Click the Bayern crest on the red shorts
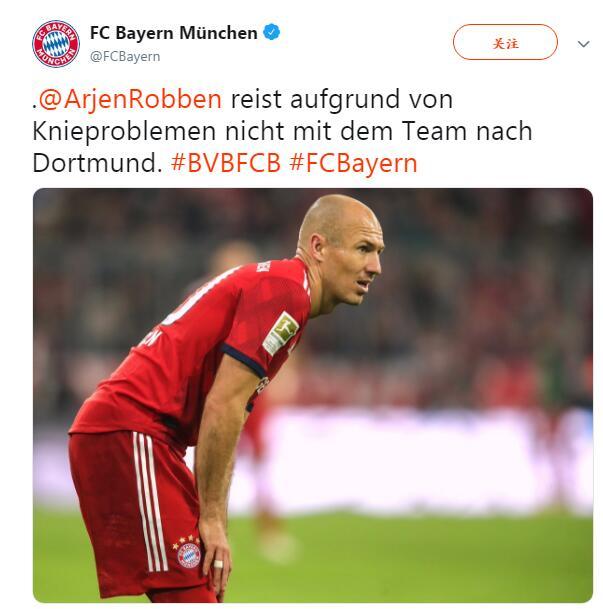Screen dimensions: 603x609 point(189,555)
